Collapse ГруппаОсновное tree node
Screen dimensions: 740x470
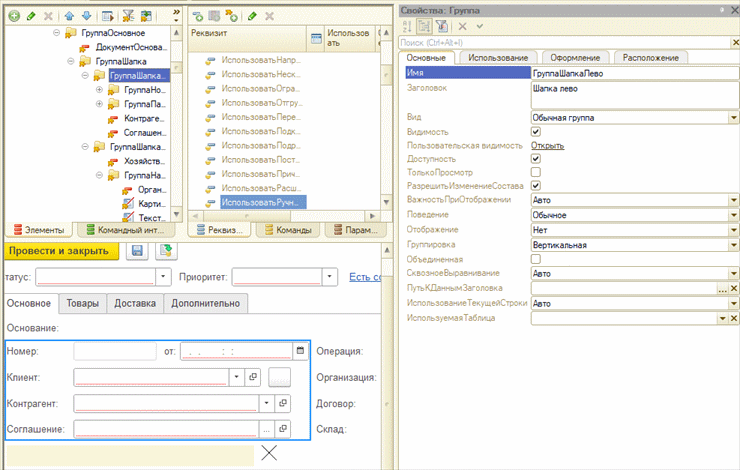pyautogui.click(x=57, y=33)
